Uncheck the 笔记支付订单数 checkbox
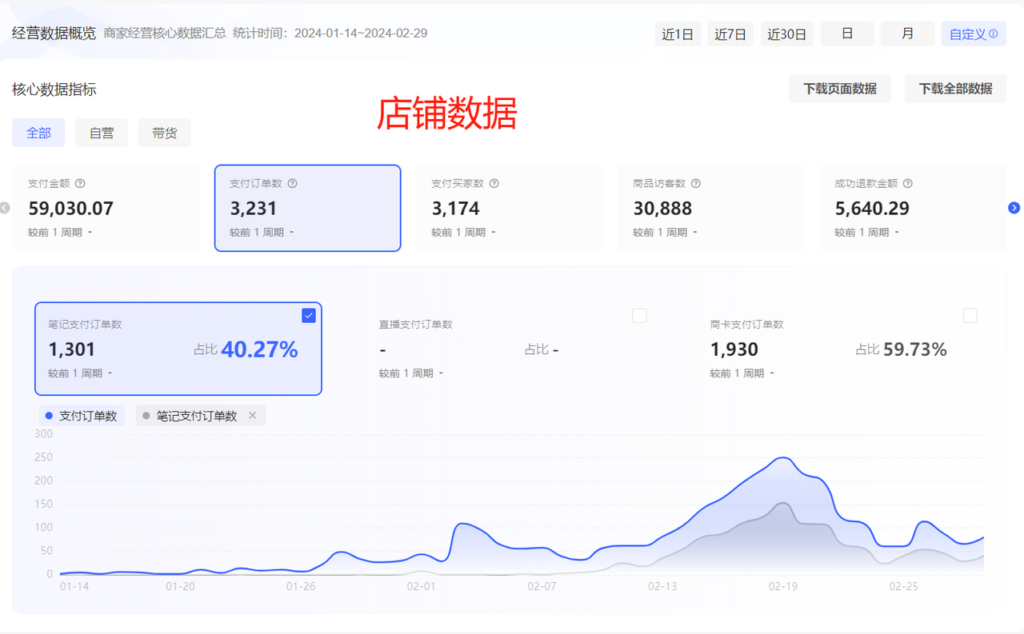The width and height of the screenshot is (1024, 634). (308, 315)
